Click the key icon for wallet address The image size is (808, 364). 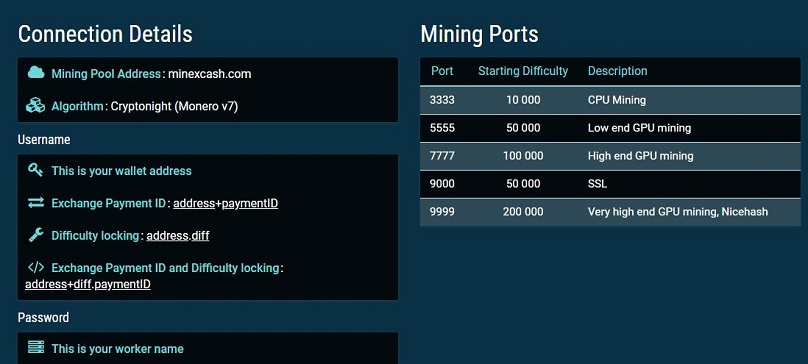36,170
